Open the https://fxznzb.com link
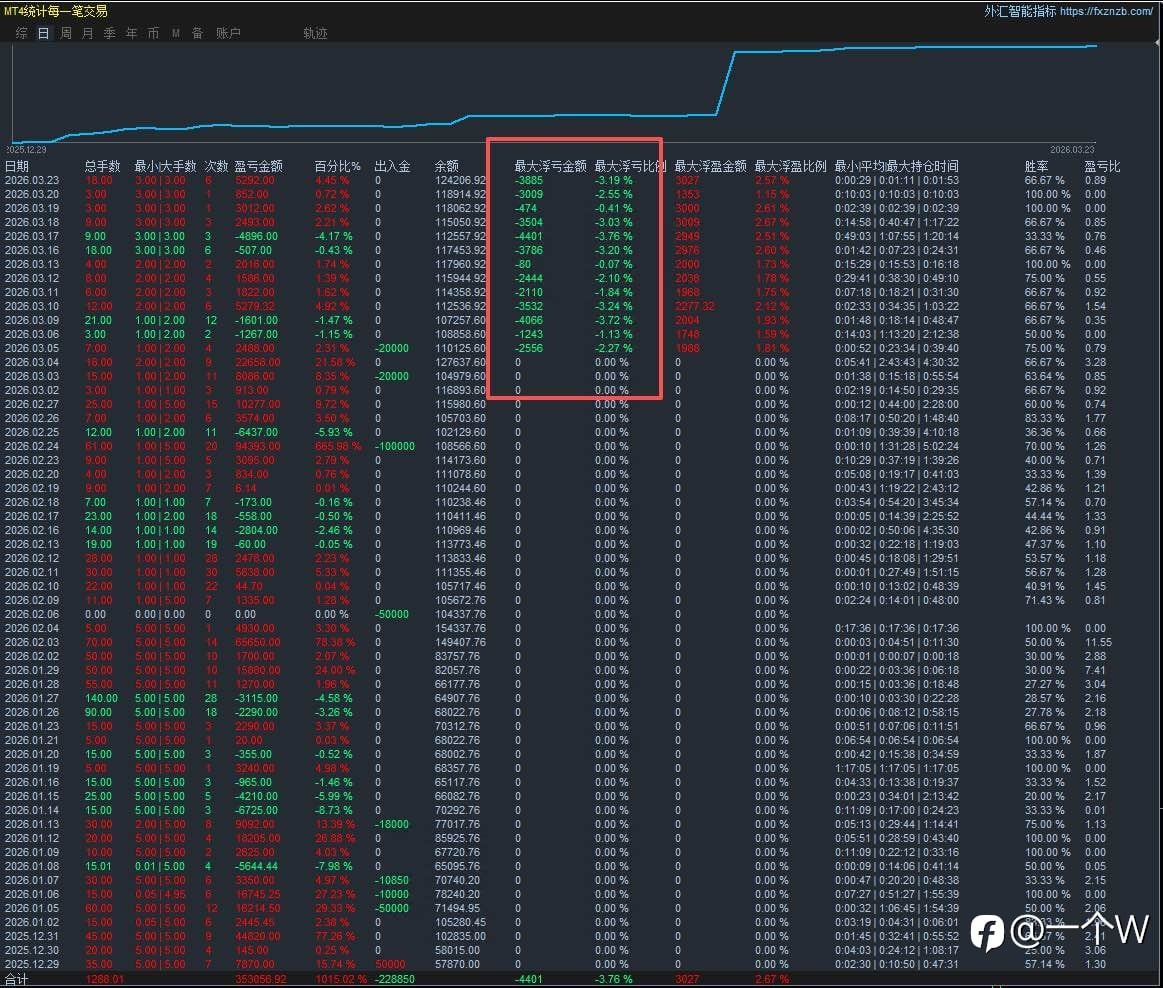The height and width of the screenshot is (988, 1163). [x=1106, y=11]
